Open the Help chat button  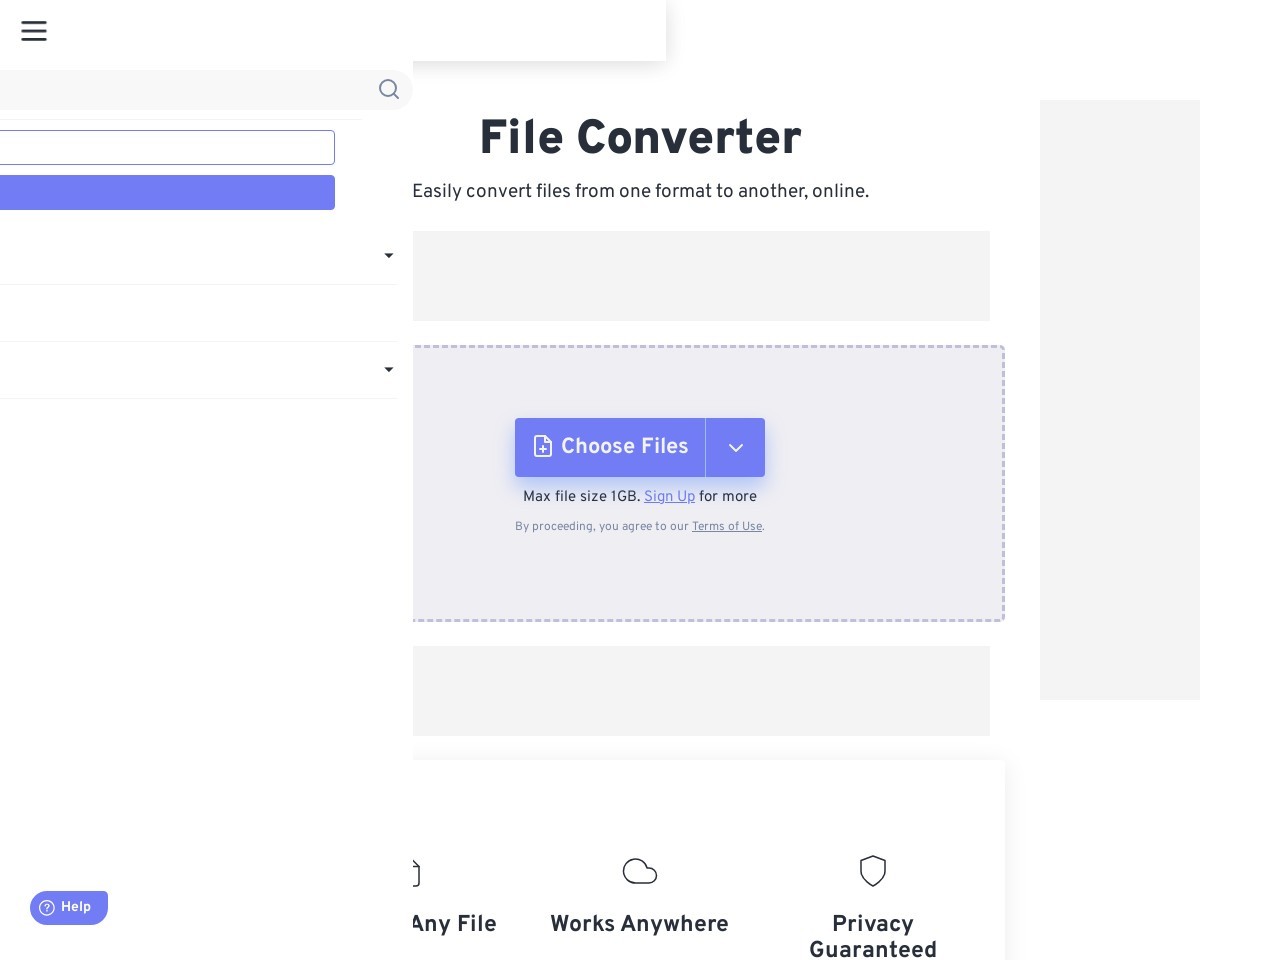[69, 908]
